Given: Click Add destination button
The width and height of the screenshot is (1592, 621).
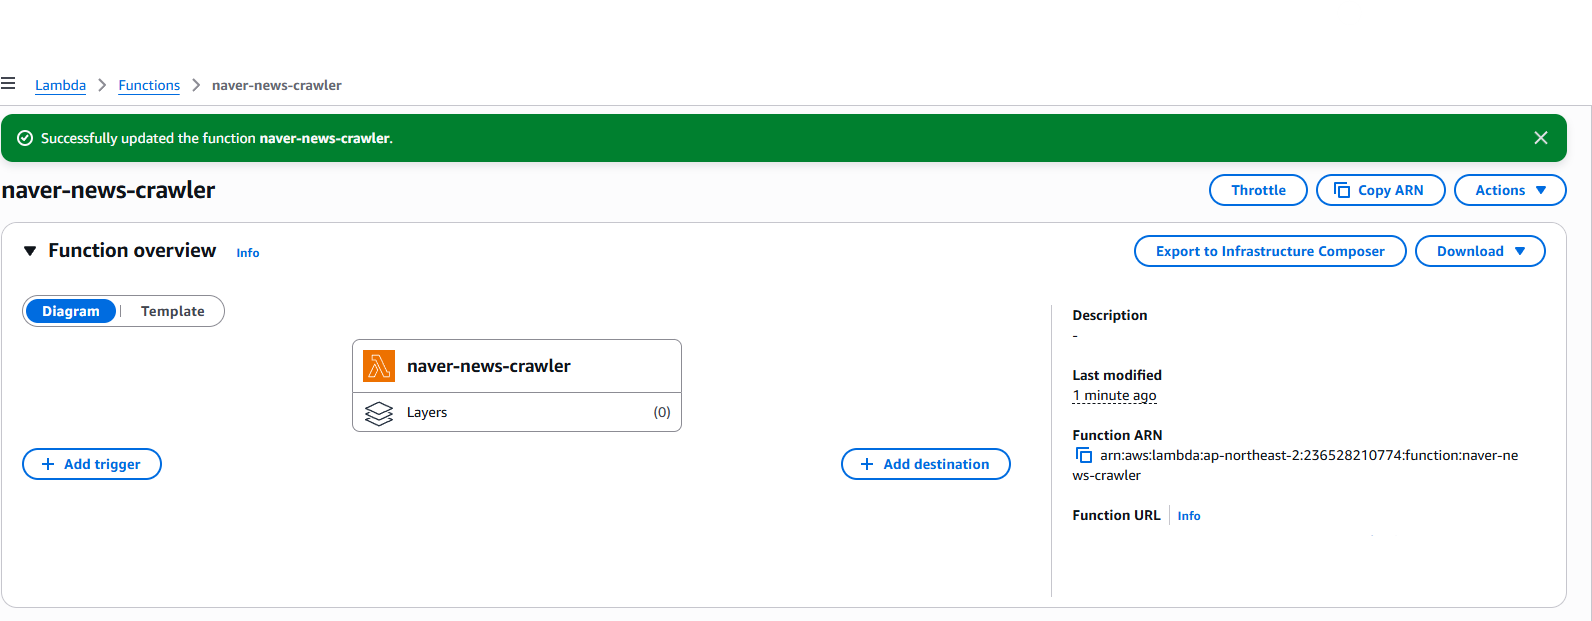Looking at the screenshot, I should point(926,464).
